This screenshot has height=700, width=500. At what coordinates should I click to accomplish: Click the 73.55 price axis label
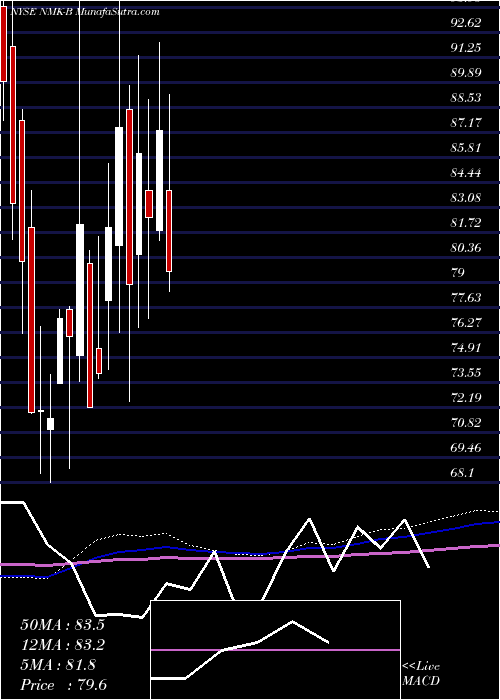coord(466,372)
